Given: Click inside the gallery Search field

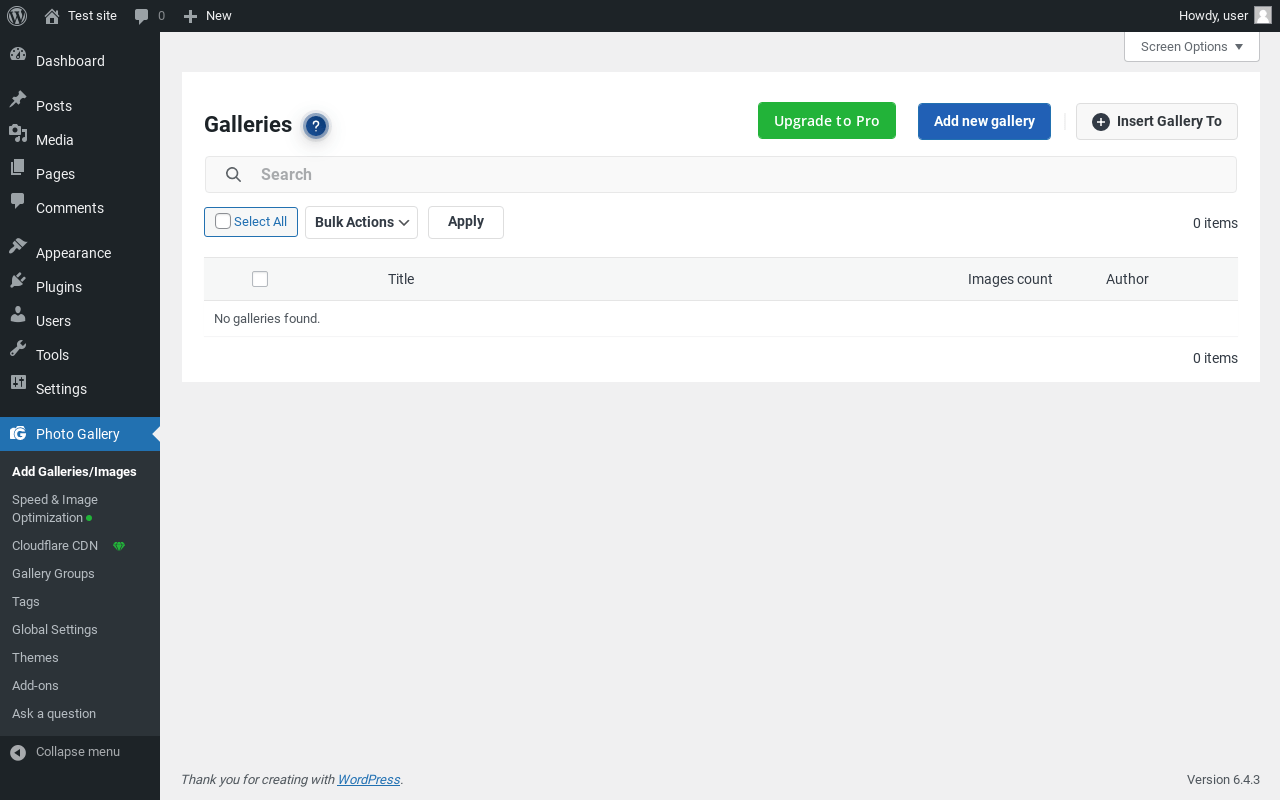Looking at the screenshot, I should [721, 174].
